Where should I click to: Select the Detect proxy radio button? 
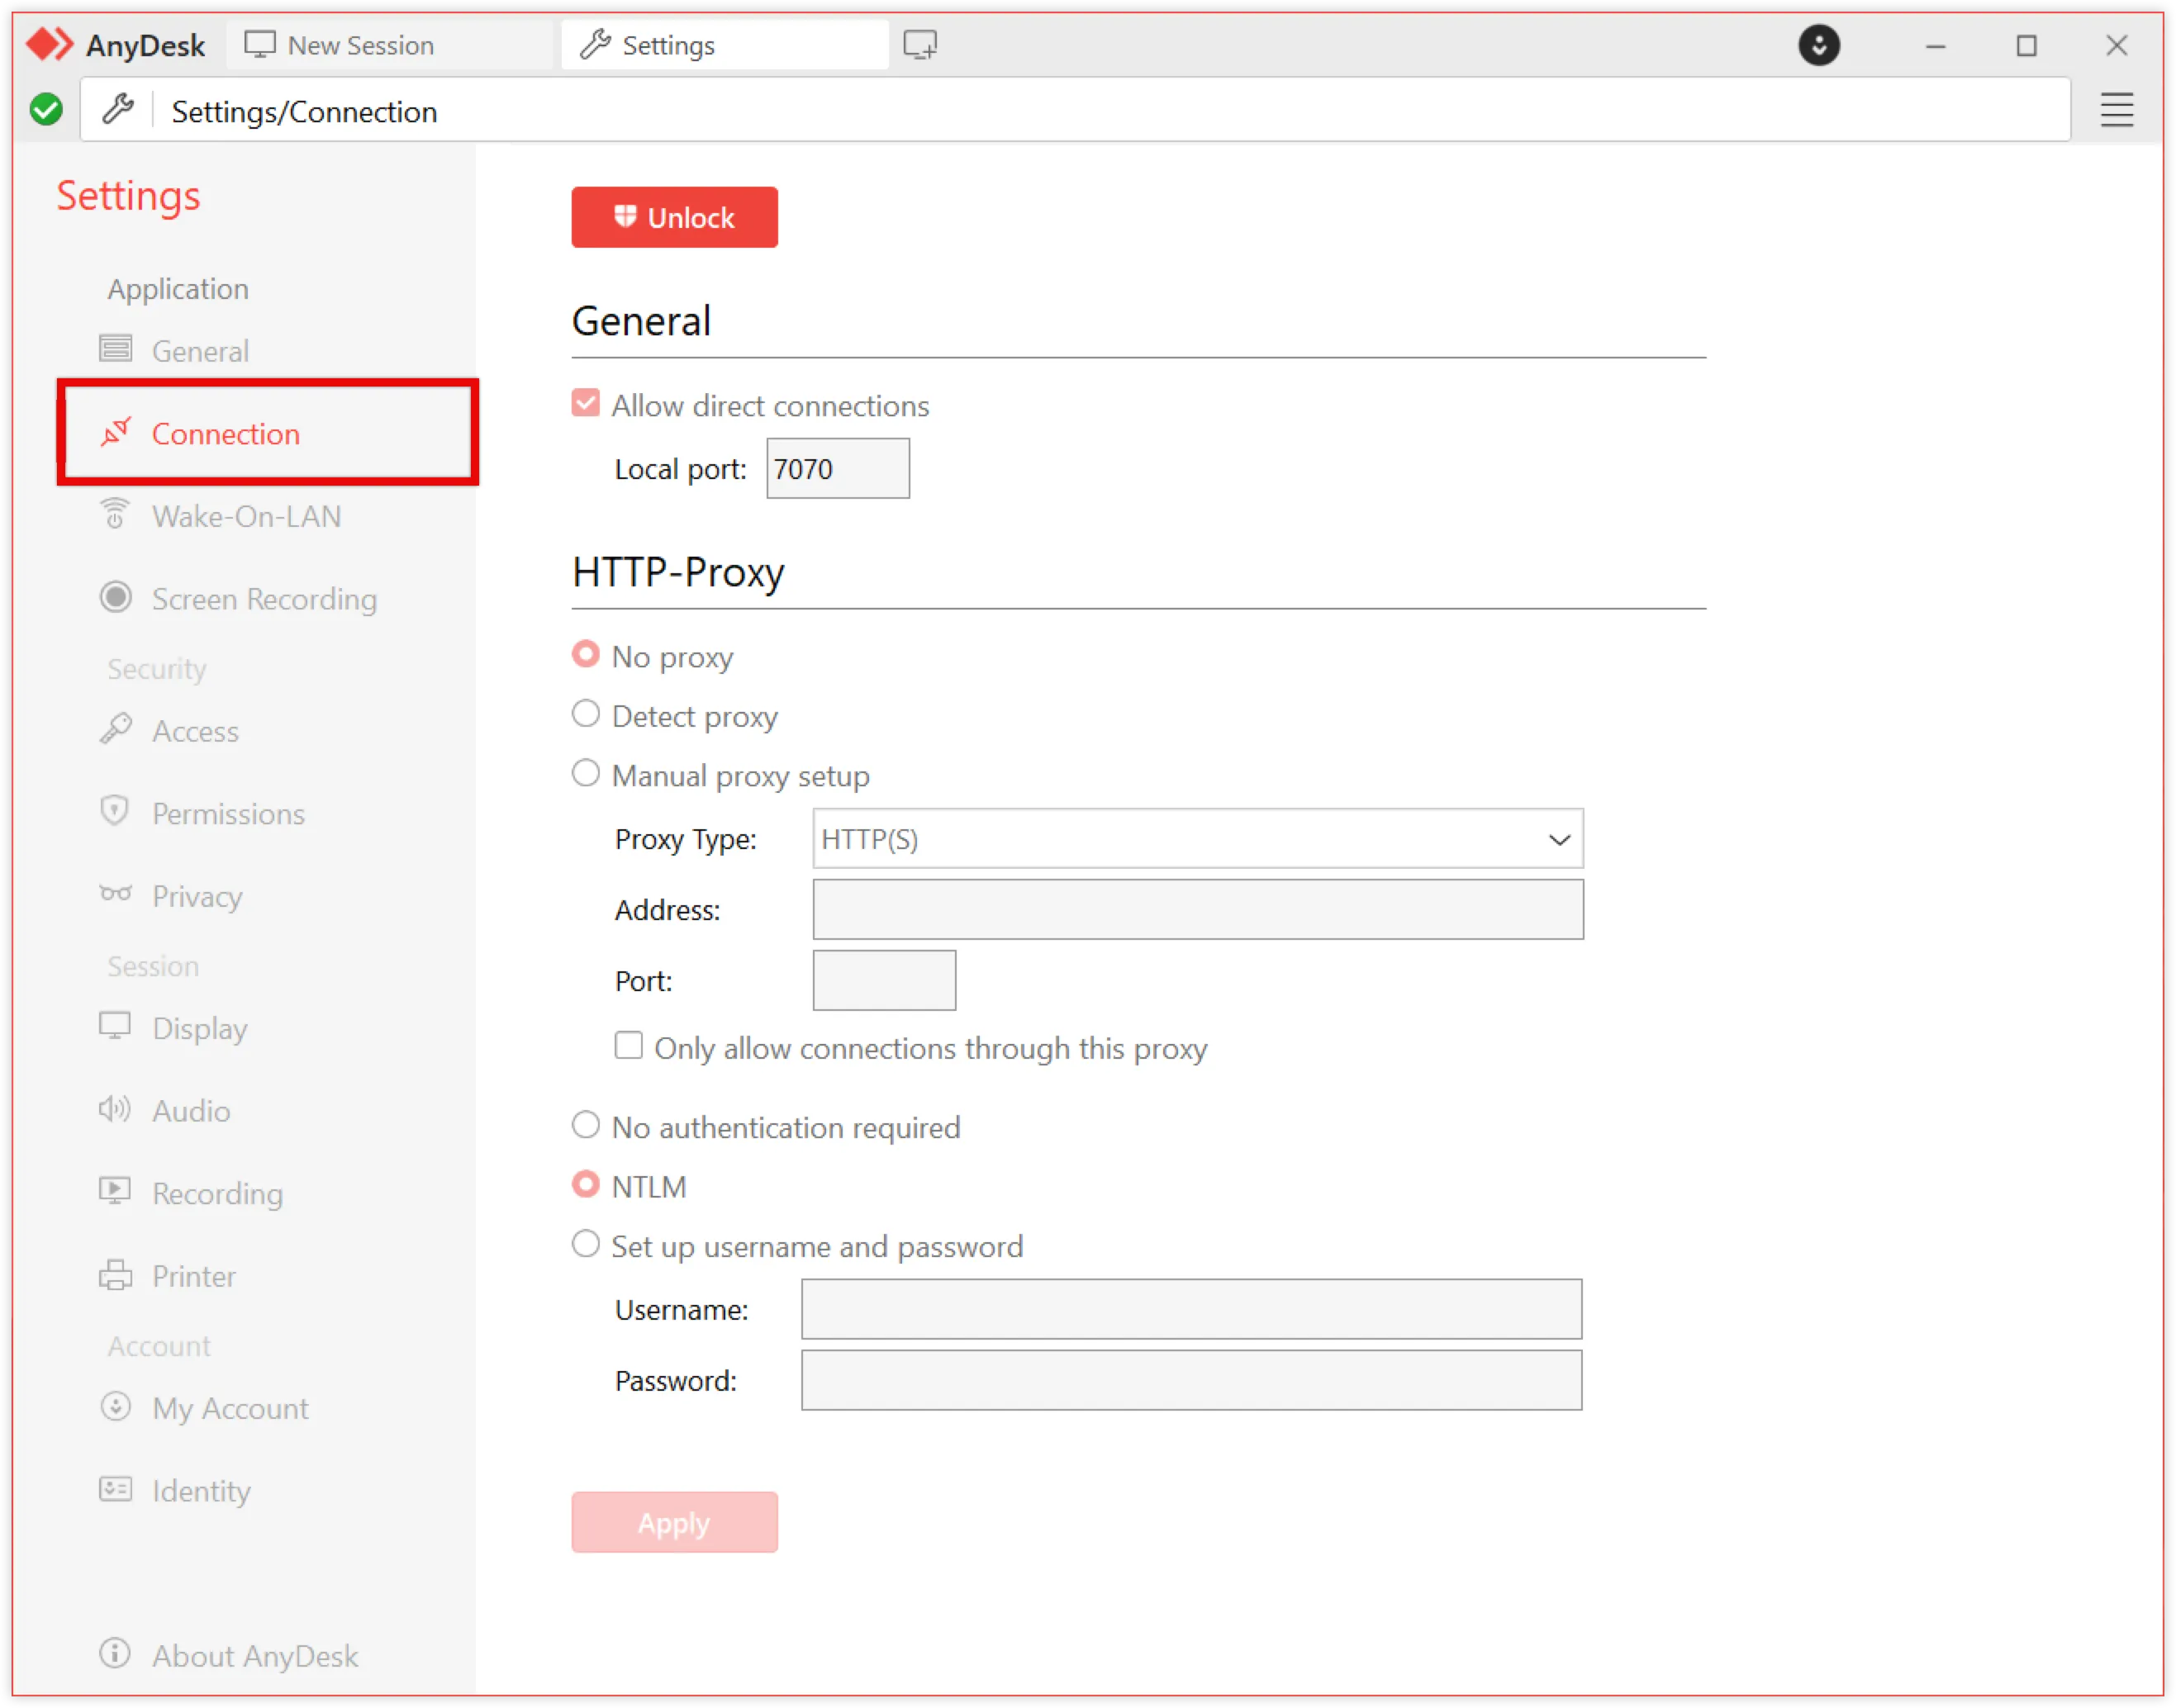click(586, 714)
